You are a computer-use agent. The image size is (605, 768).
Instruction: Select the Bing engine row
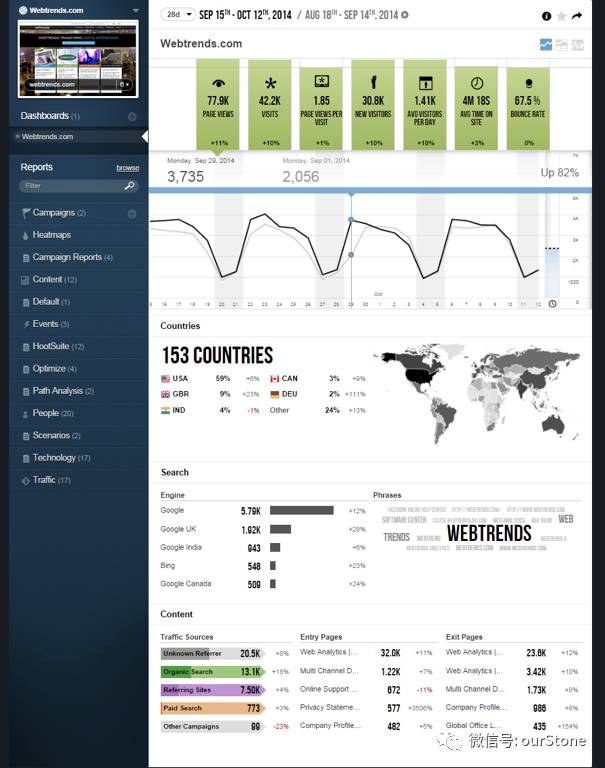pos(263,566)
